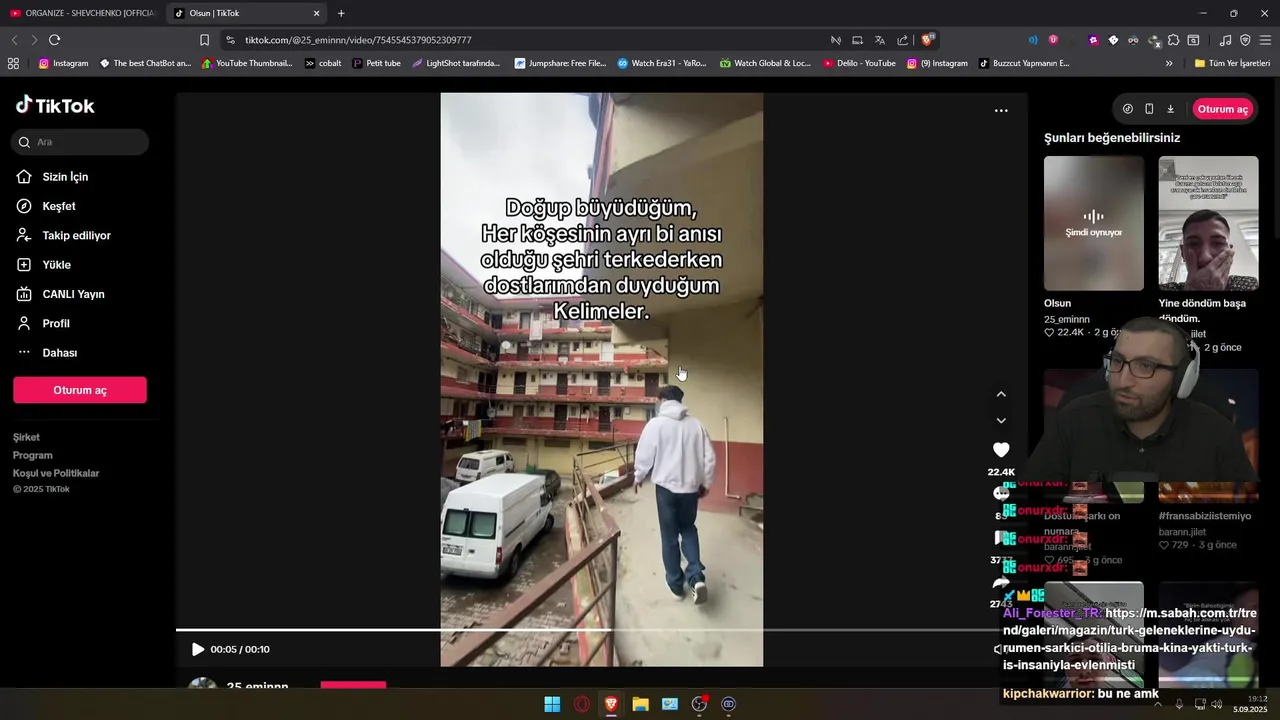Open the Brave VPN shield icon
The image size is (1280, 720).
1245,40
